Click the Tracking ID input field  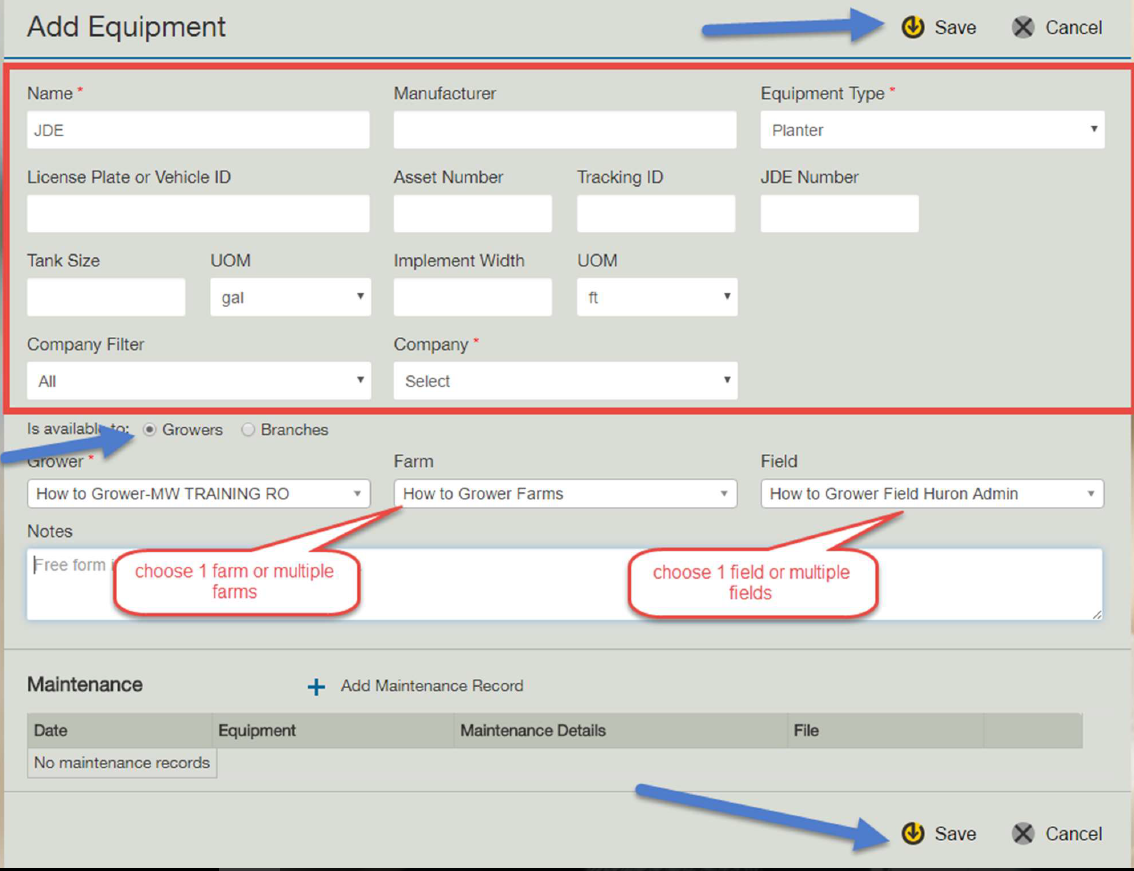[x=656, y=213]
